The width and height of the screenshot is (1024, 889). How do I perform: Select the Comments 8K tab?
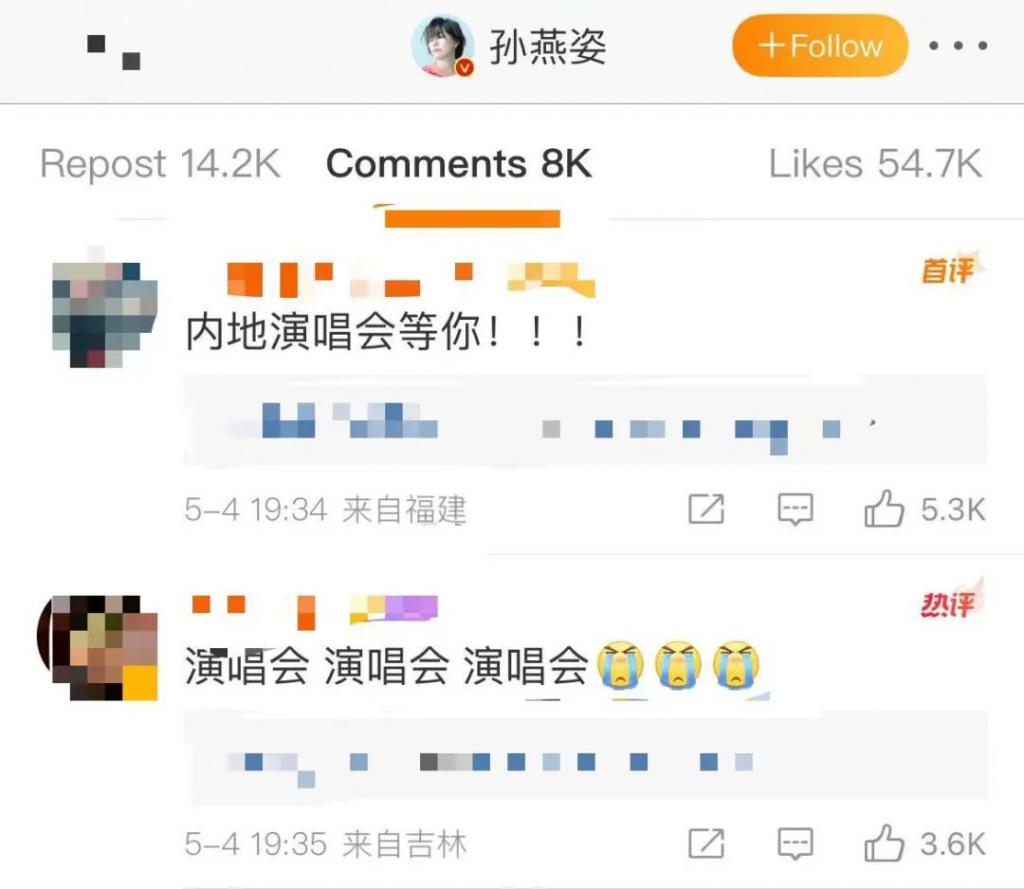(x=459, y=163)
